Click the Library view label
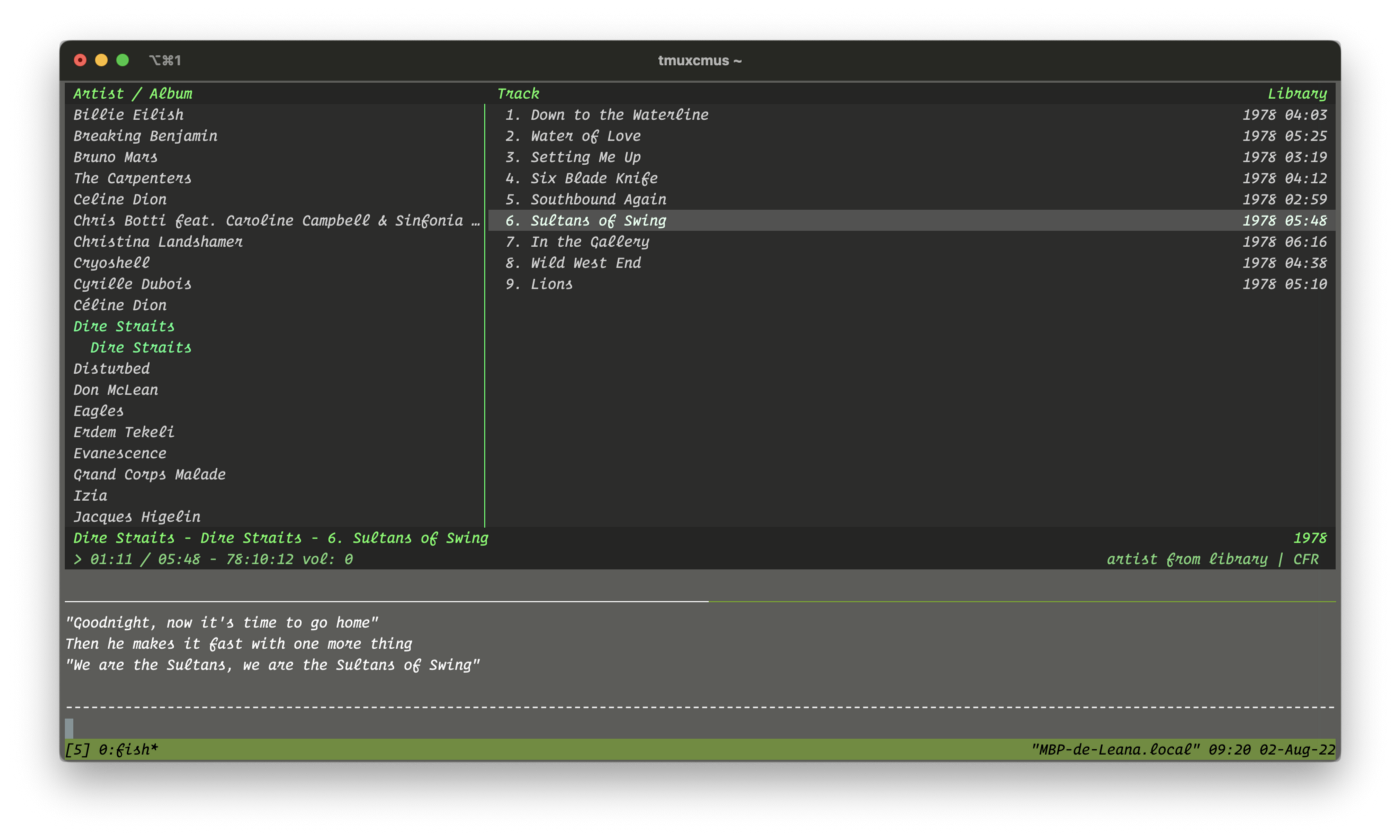1400x840 pixels. 1297,94
